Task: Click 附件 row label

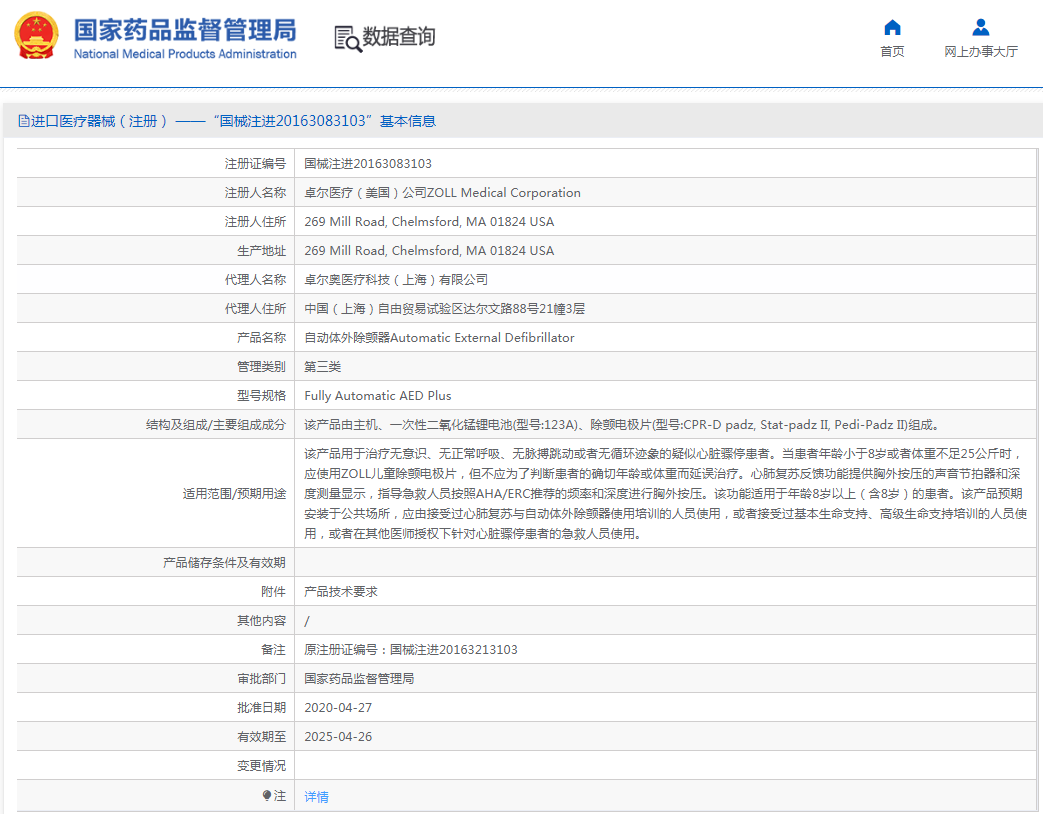Action: (x=273, y=592)
